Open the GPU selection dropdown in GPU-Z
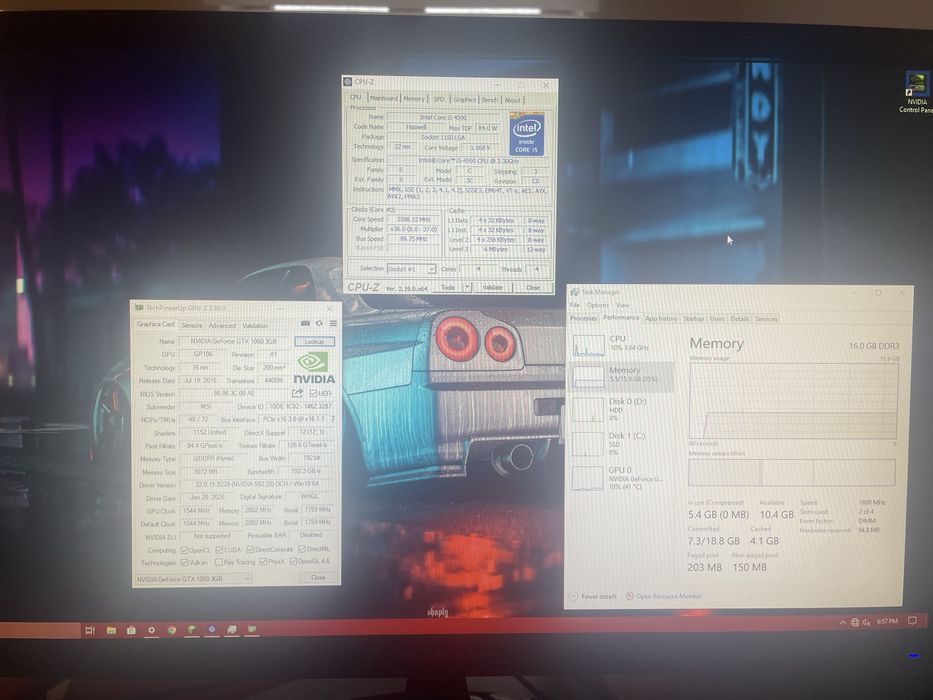The image size is (933, 700). coord(193,579)
